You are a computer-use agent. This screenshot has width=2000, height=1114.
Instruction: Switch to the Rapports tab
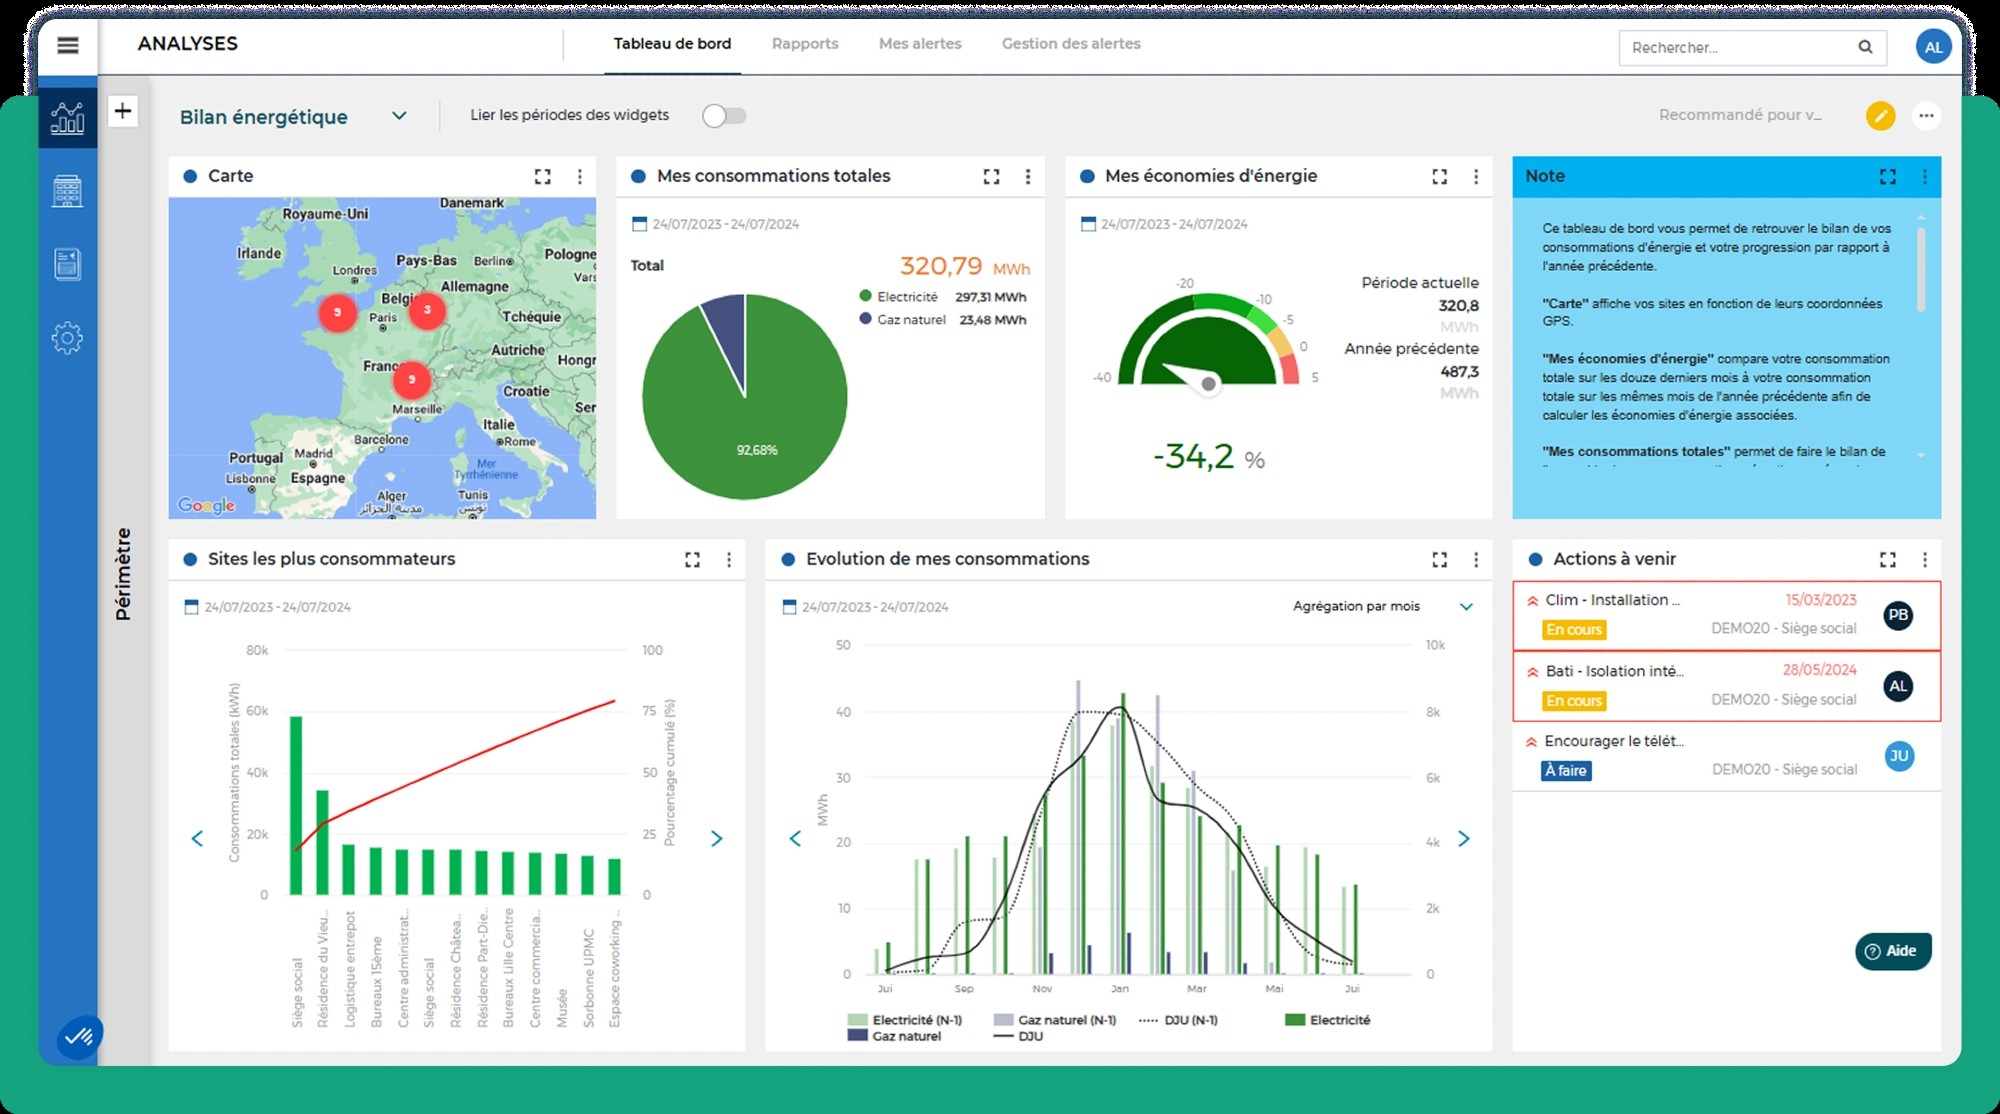(x=805, y=44)
